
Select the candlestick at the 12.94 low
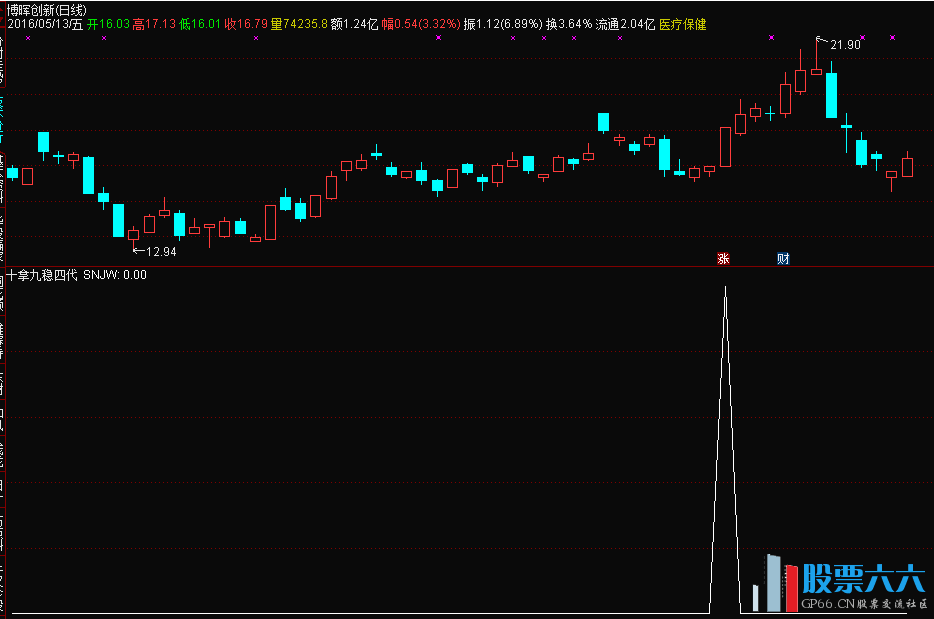[x=133, y=234]
